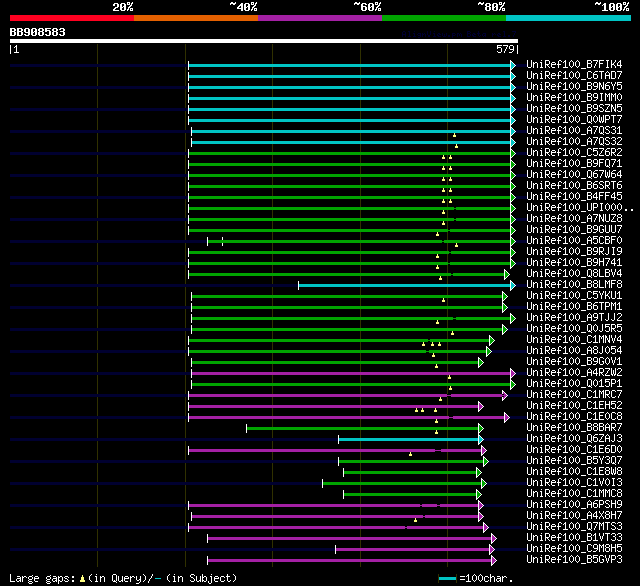Click the arrowhead ending the C1MNV4 alignment
The width and height of the screenshot is (640, 586).
[492, 340]
